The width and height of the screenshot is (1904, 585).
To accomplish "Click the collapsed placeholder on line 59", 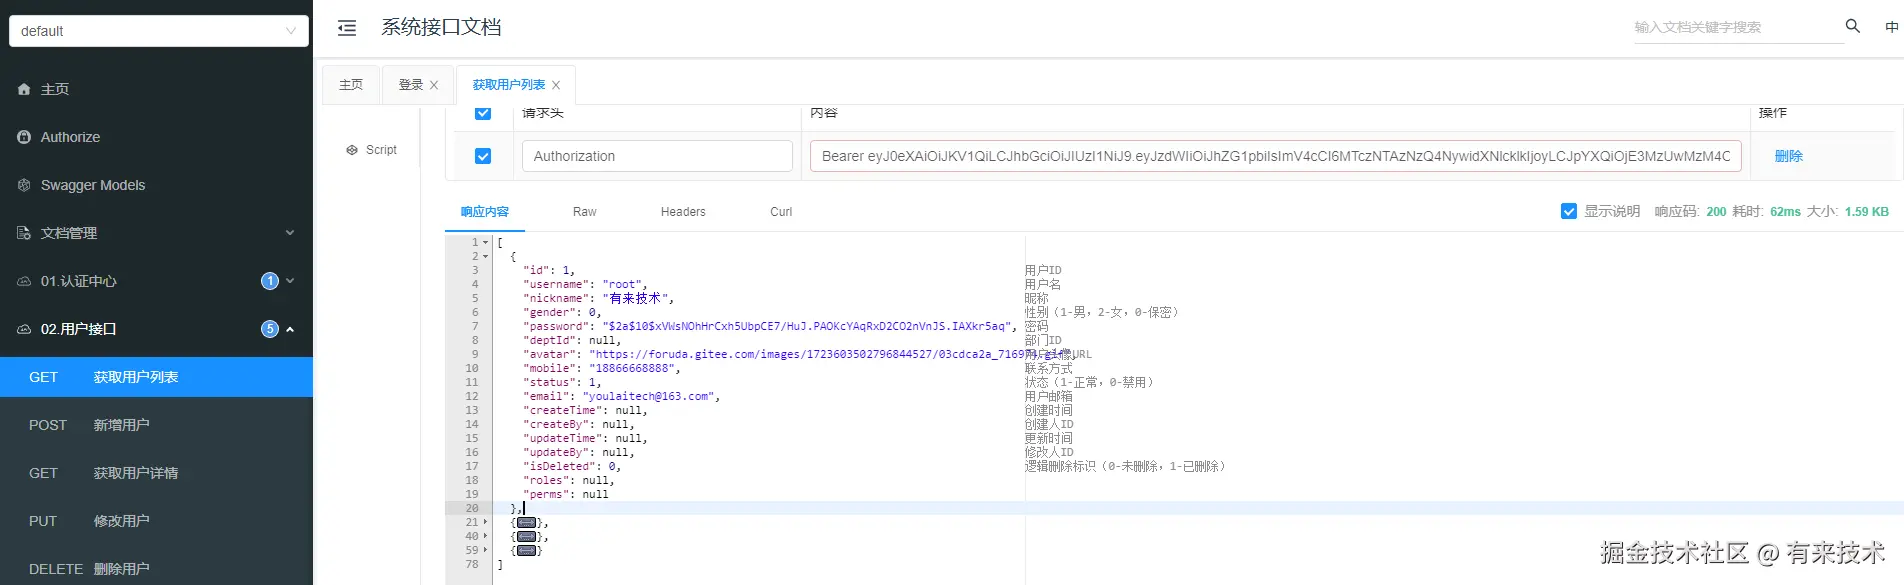I will point(526,550).
